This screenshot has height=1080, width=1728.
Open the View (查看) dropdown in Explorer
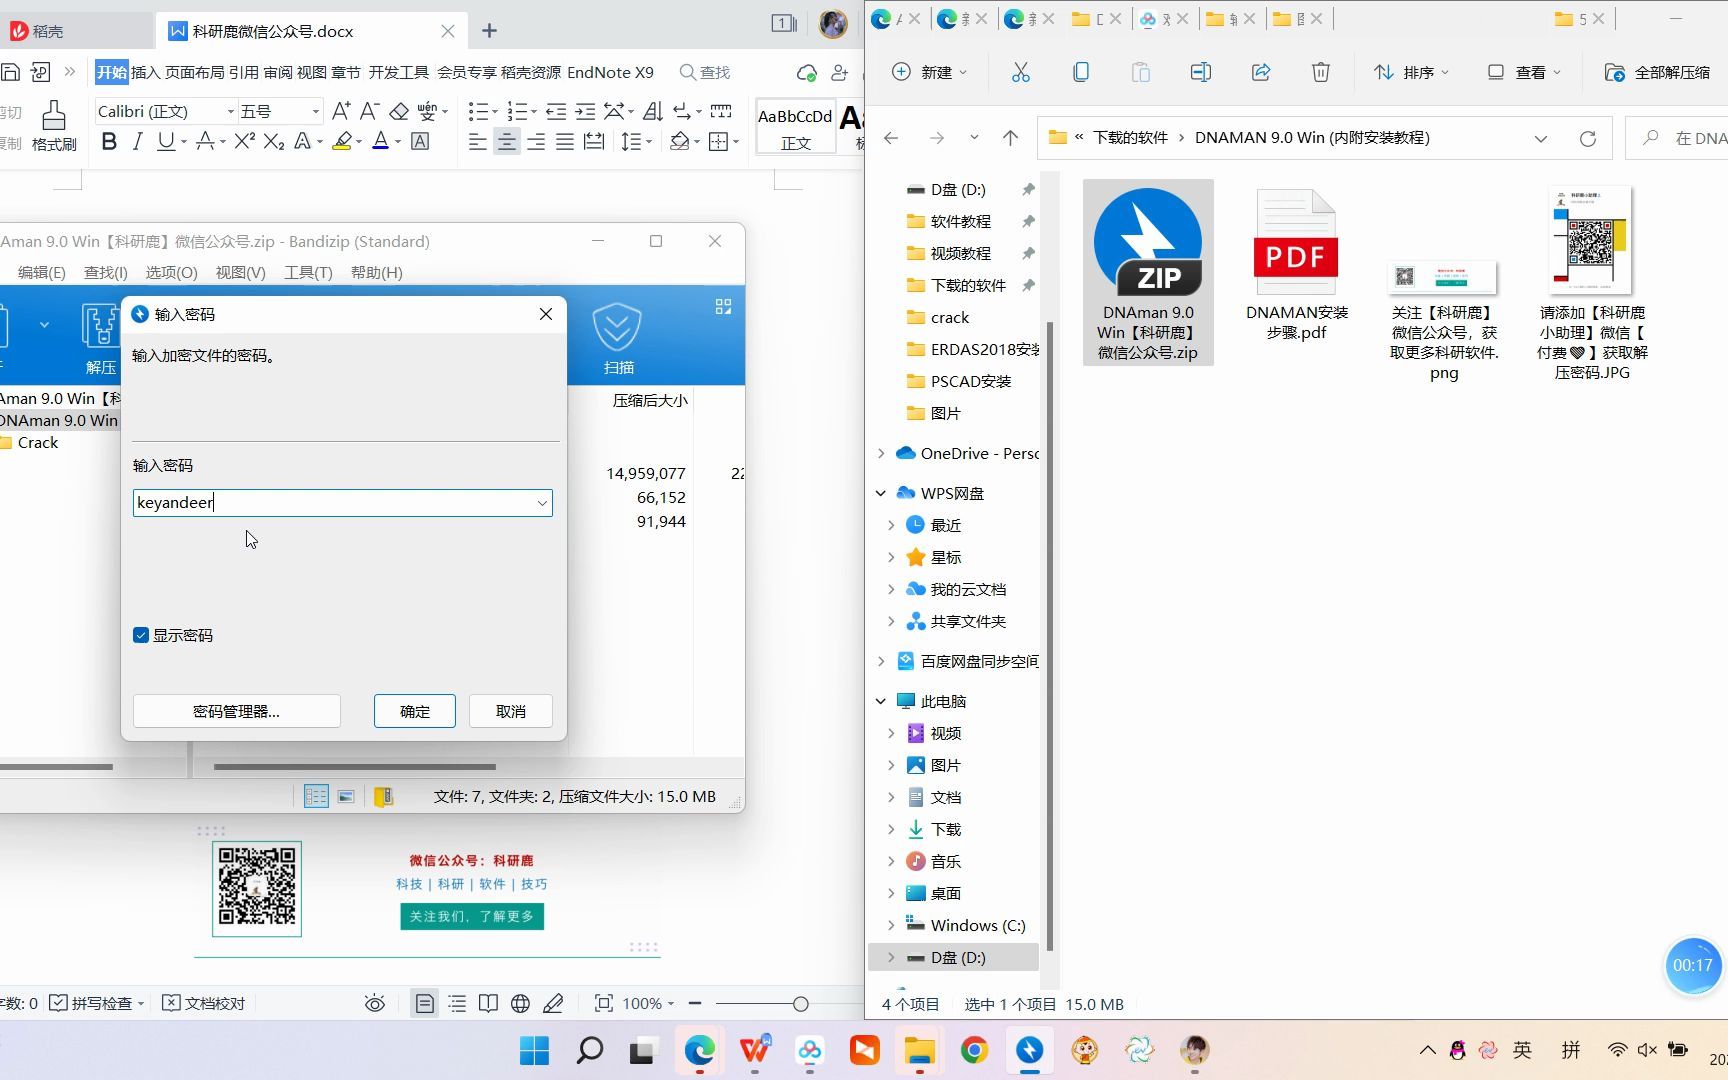[1524, 72]
